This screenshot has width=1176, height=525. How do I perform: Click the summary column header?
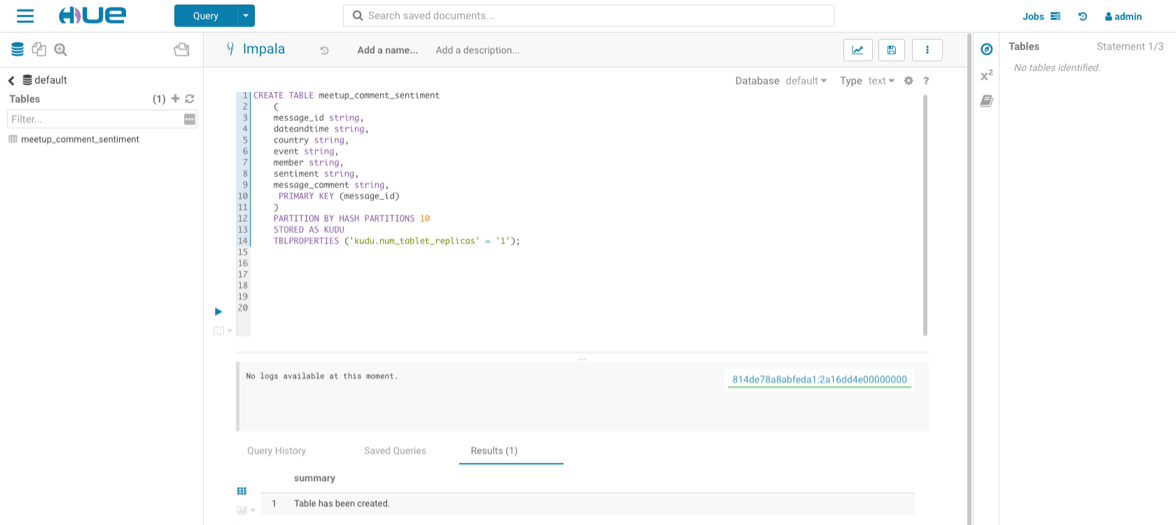pyautogui.click(x=314, y=478)
